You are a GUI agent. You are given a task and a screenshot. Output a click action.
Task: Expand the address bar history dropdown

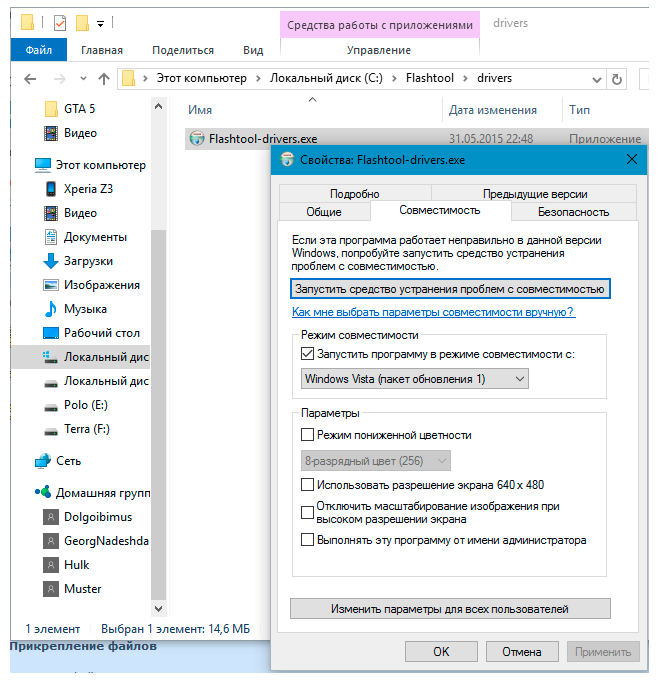coord(597,80)
